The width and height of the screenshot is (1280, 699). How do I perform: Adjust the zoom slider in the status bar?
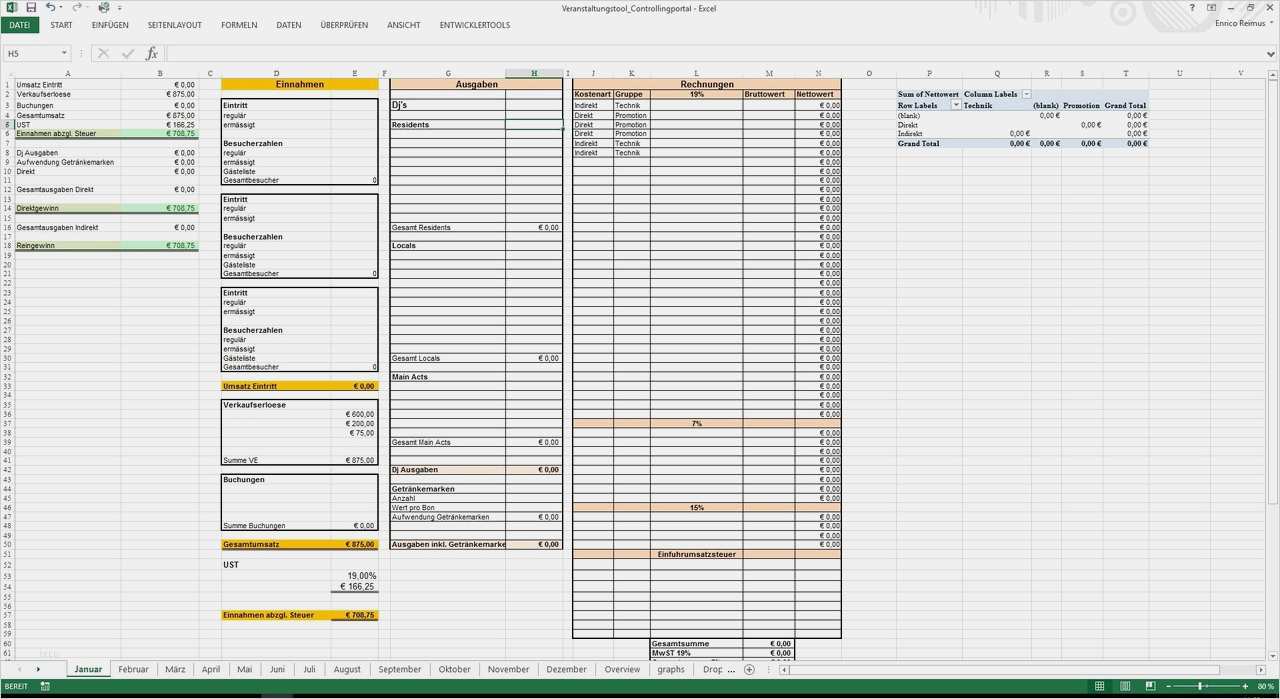1200,687
